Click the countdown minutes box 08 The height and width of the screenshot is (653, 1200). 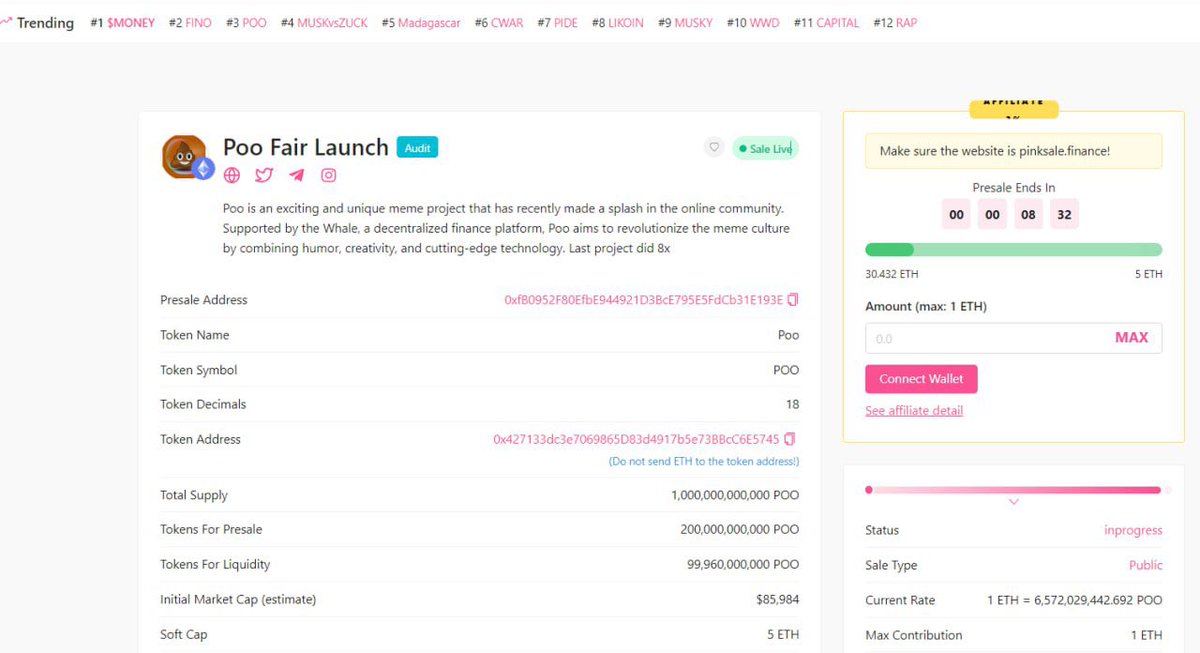click(x=1029, y=214)
